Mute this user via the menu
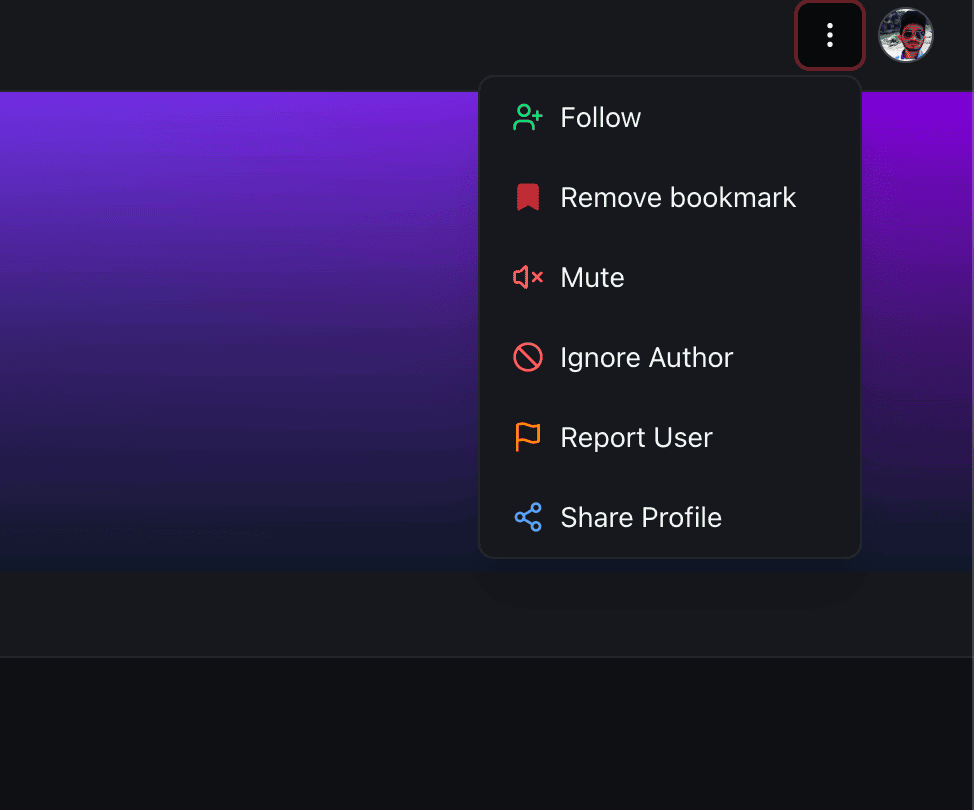974x810 pixels. [670, 278]
